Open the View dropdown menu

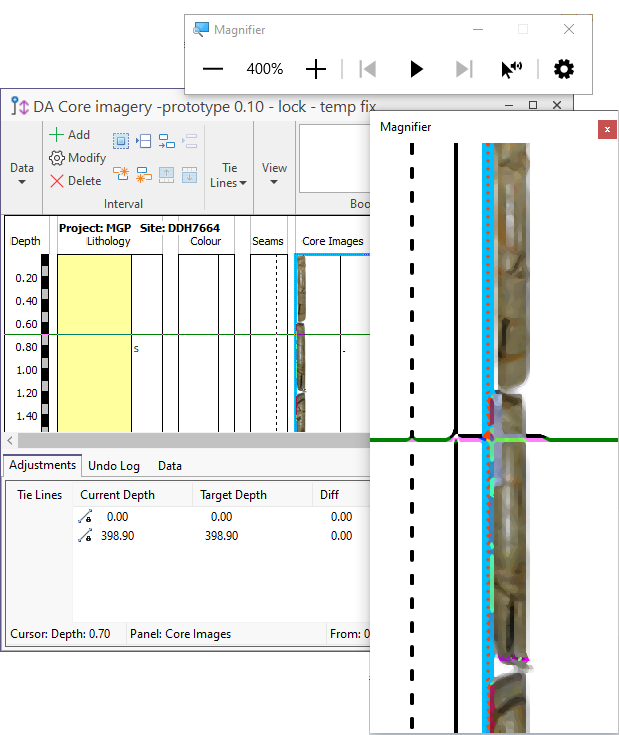[274, 174]
